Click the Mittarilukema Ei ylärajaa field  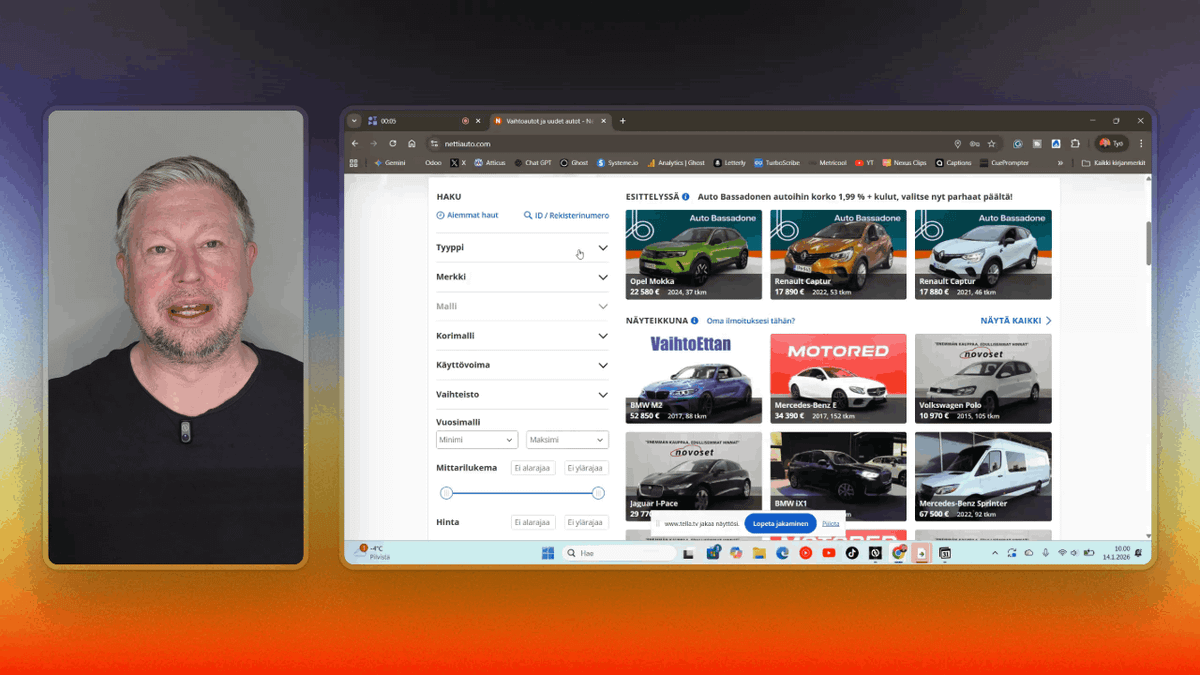[x=586, y=468]
